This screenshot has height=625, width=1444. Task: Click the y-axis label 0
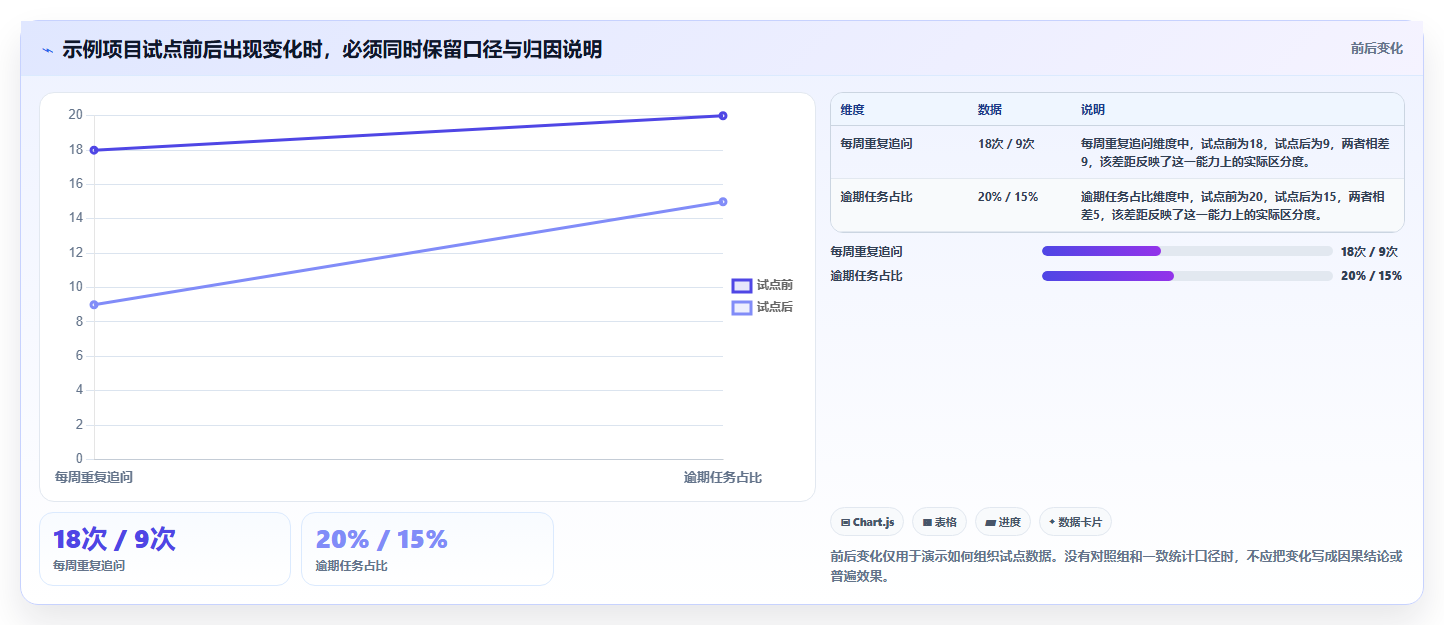click(x=79, y=459)
